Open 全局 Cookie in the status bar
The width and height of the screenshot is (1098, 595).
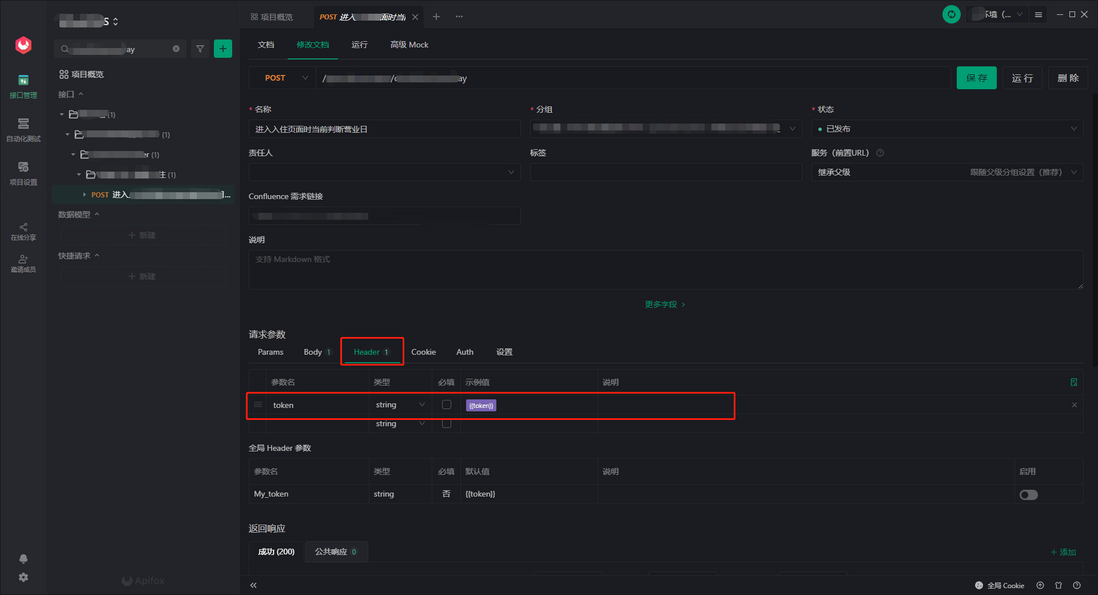tap(1000, 586)
